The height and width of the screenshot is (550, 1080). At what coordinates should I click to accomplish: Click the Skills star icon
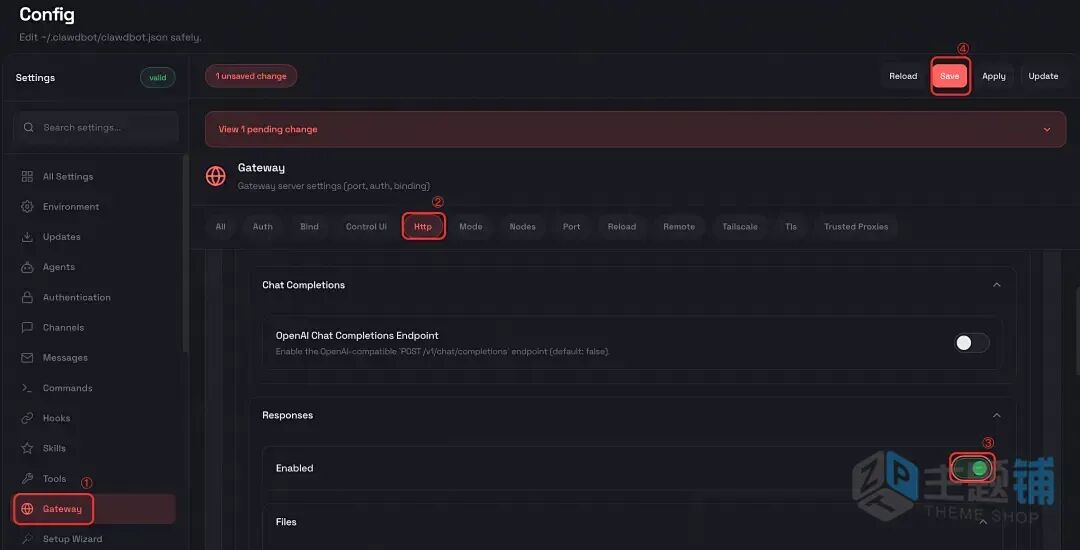[27, 448]
